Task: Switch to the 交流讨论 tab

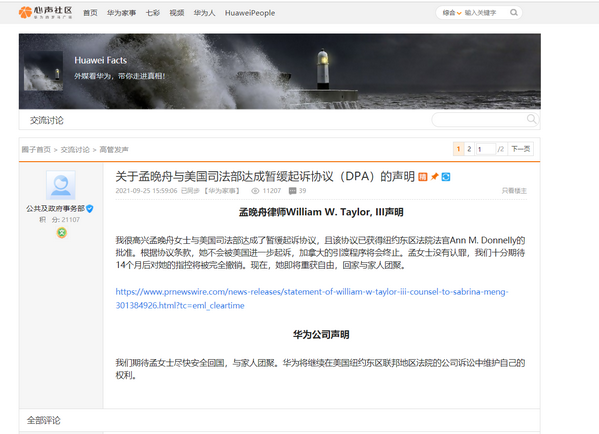Action: (47, 121)
